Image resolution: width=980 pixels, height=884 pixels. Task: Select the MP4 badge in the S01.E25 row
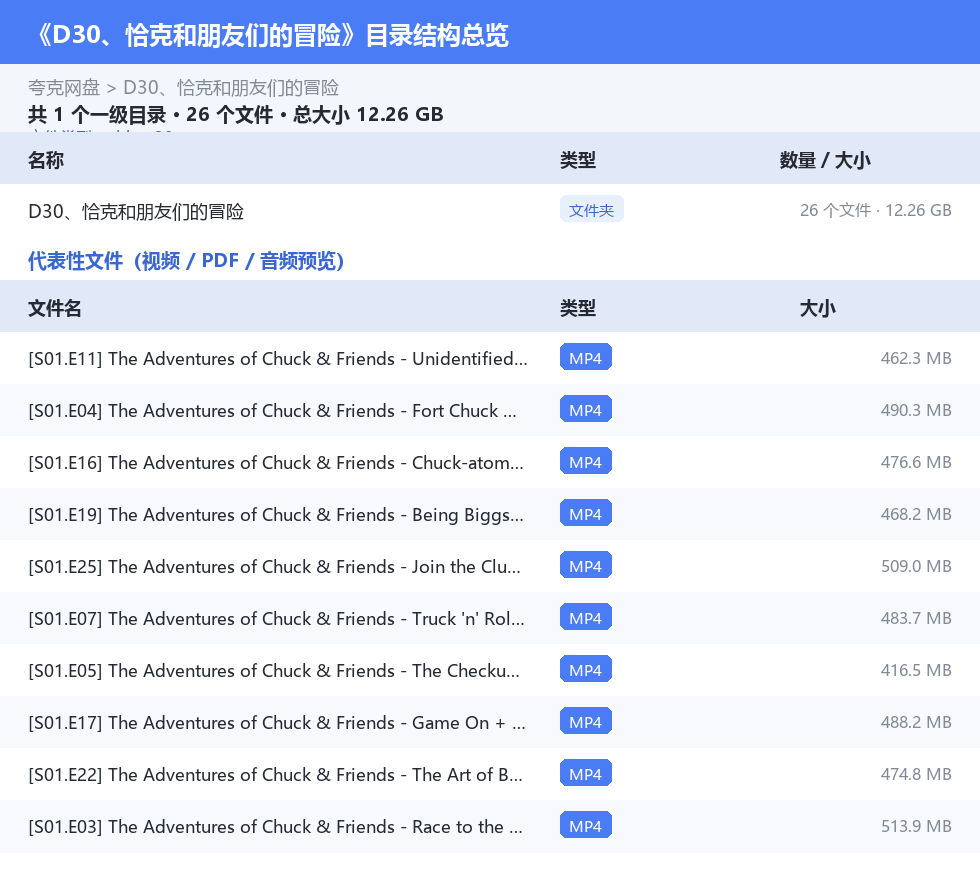(586, 565)
